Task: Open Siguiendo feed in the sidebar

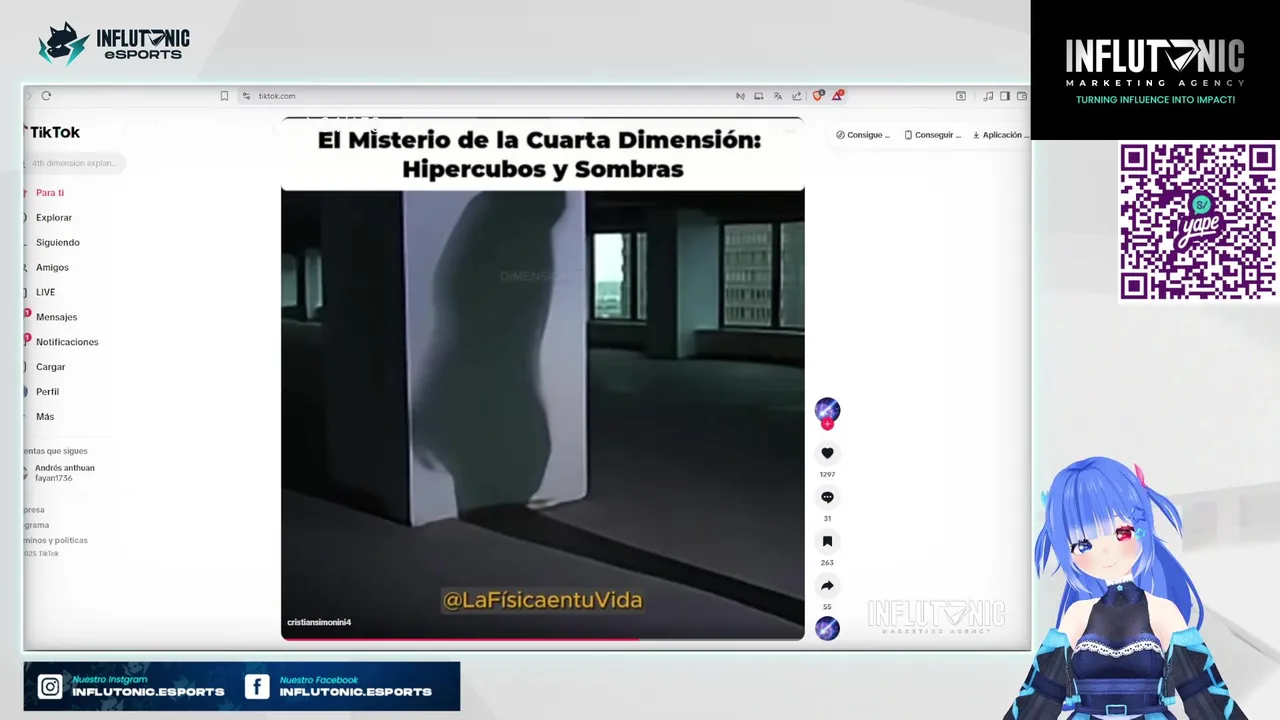Action: [58, 242]
